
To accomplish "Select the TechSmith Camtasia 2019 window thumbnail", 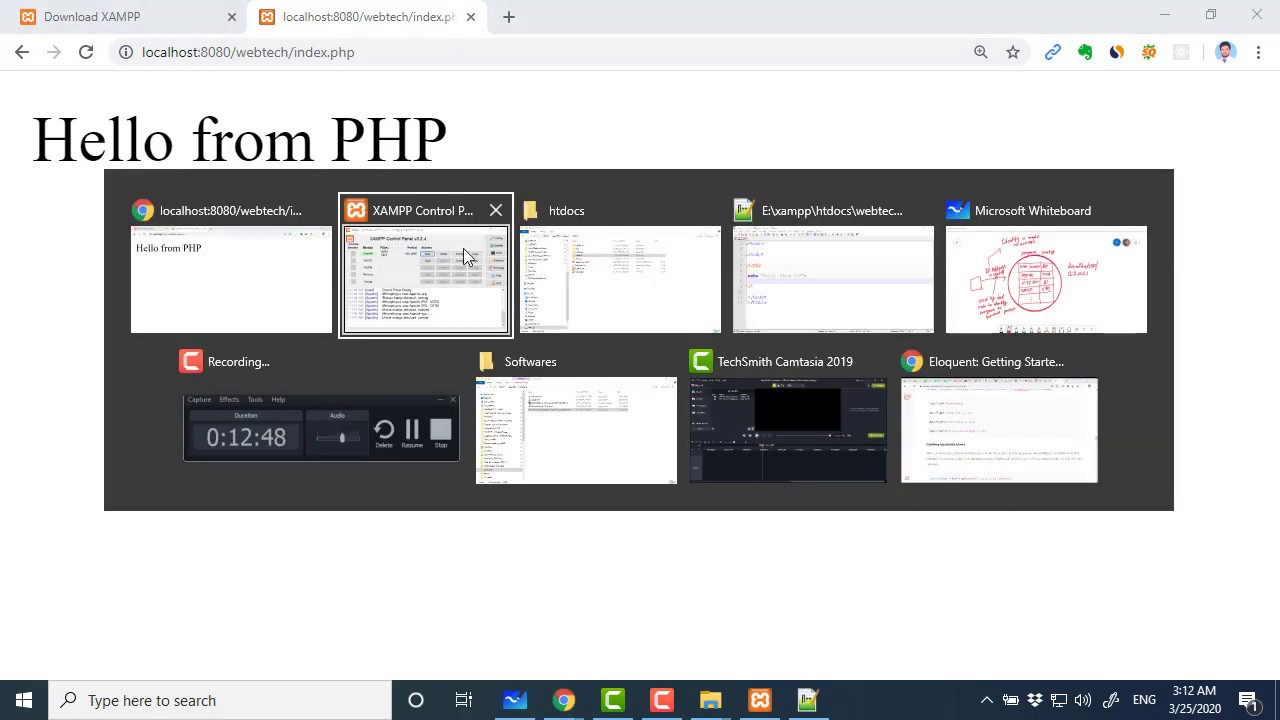I will [x=788, y=430].
